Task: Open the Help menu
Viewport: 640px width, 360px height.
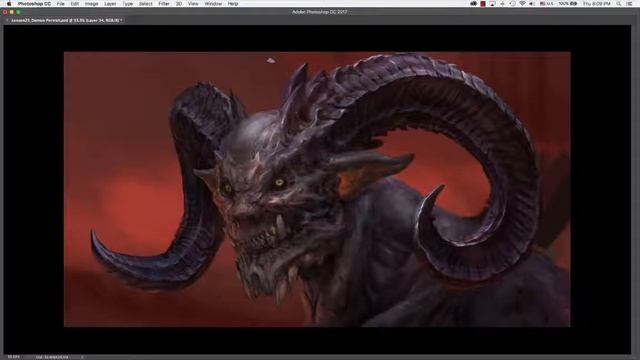Action: tap(233, 4)
